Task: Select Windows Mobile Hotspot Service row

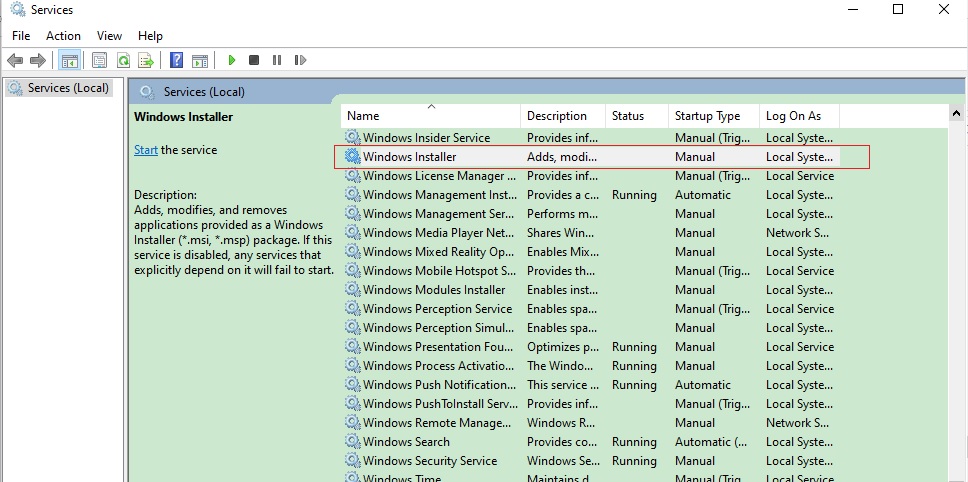Action: click(x=590, y=271)
